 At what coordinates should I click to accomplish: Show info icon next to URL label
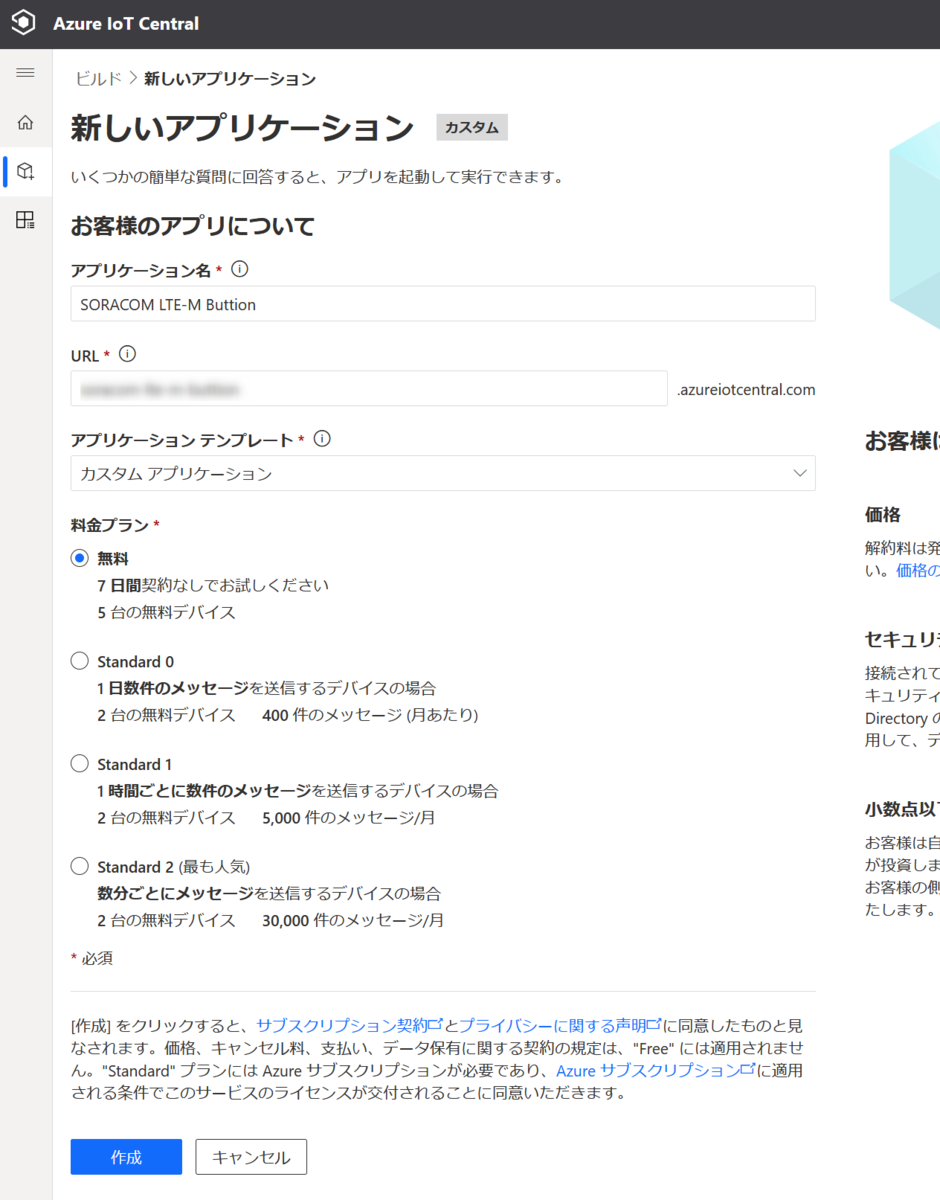point(127,354)
